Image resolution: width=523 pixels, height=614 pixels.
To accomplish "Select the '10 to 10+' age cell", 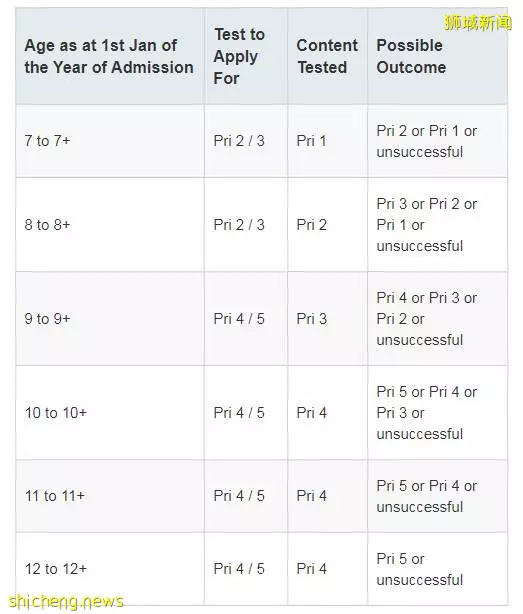I will tap(56, 413).
